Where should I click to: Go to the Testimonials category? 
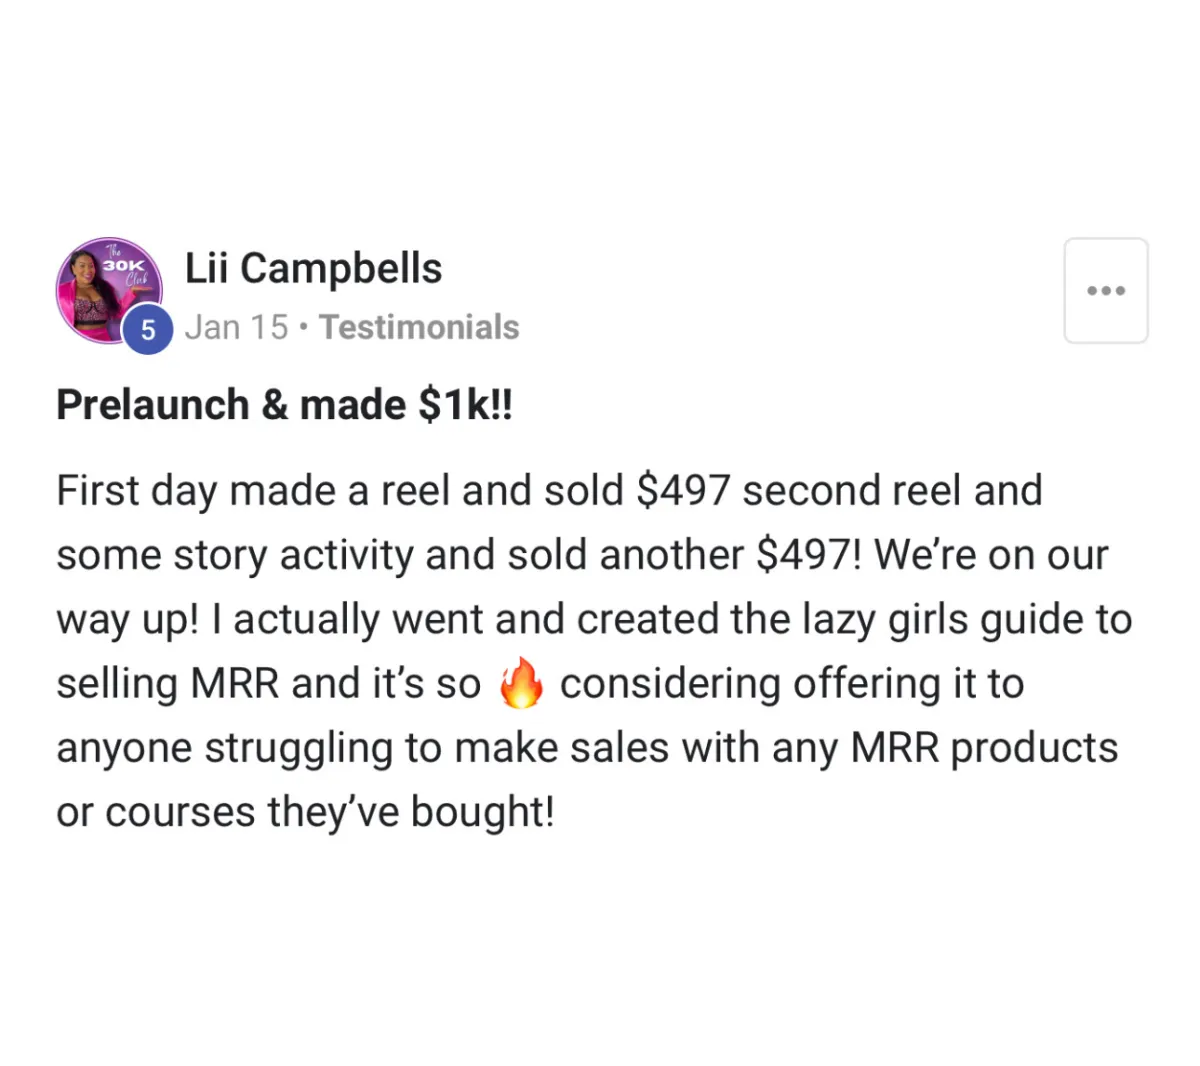tap(419, 327)
